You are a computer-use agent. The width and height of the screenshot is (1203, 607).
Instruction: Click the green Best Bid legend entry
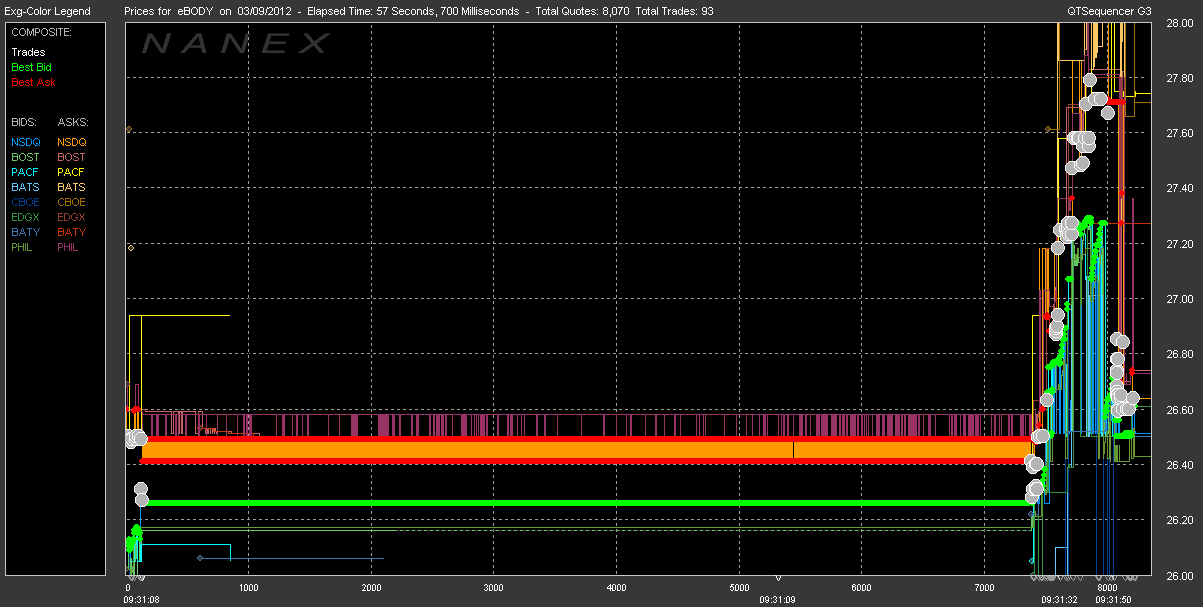click(x=33, y=67)
